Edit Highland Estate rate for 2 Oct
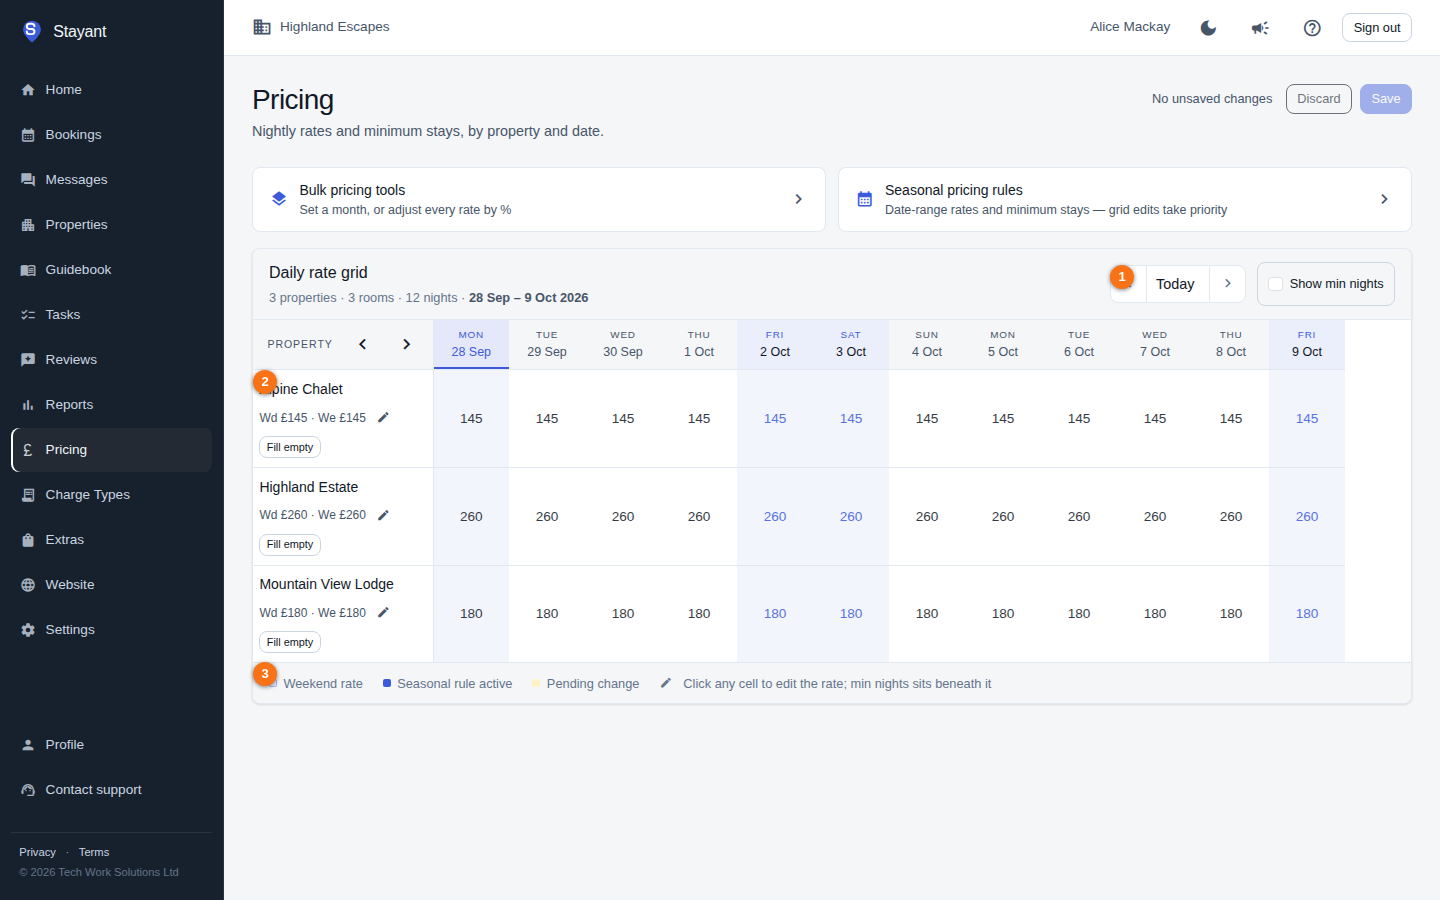1440x900 pixels. coord(775,516)
